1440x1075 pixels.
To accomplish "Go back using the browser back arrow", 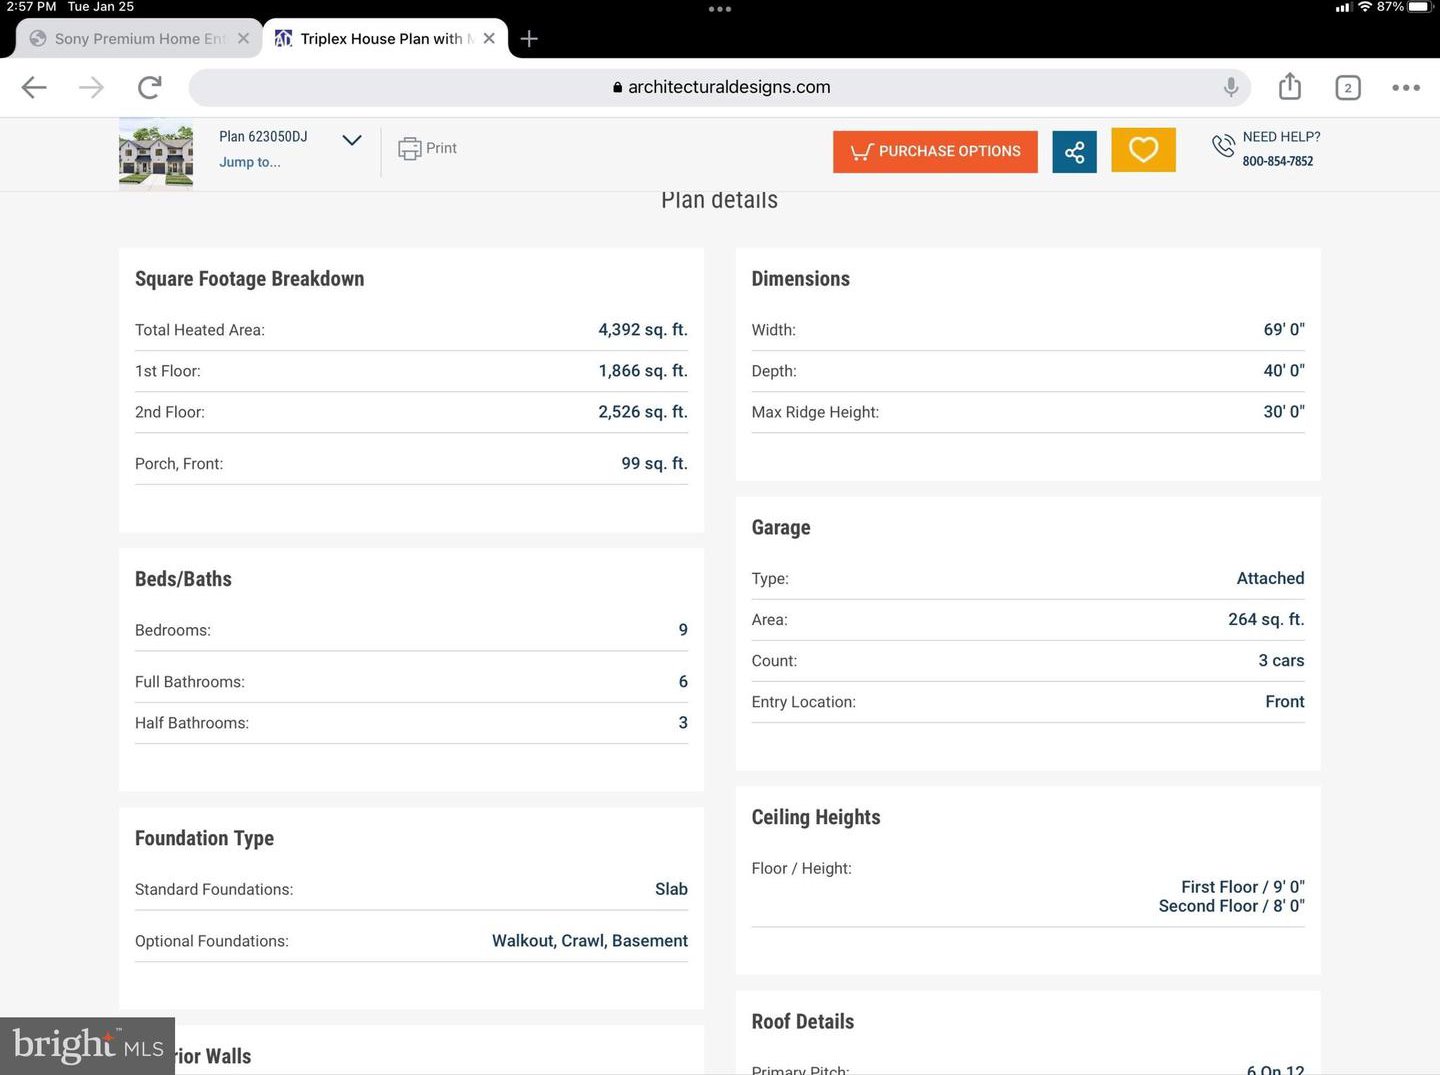I will (34, 88).
